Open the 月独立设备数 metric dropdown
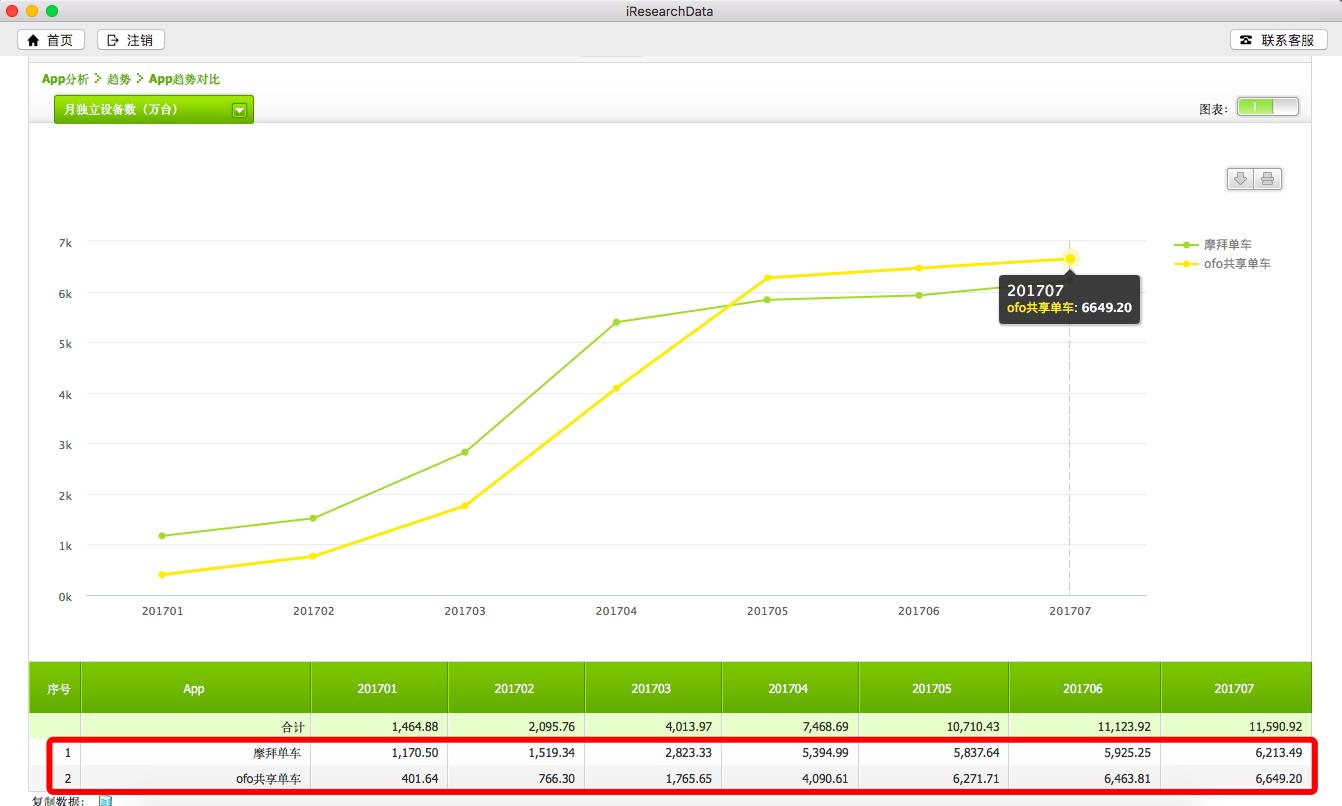This screenshot has height=806, width=1342. [x=154, y=110]
